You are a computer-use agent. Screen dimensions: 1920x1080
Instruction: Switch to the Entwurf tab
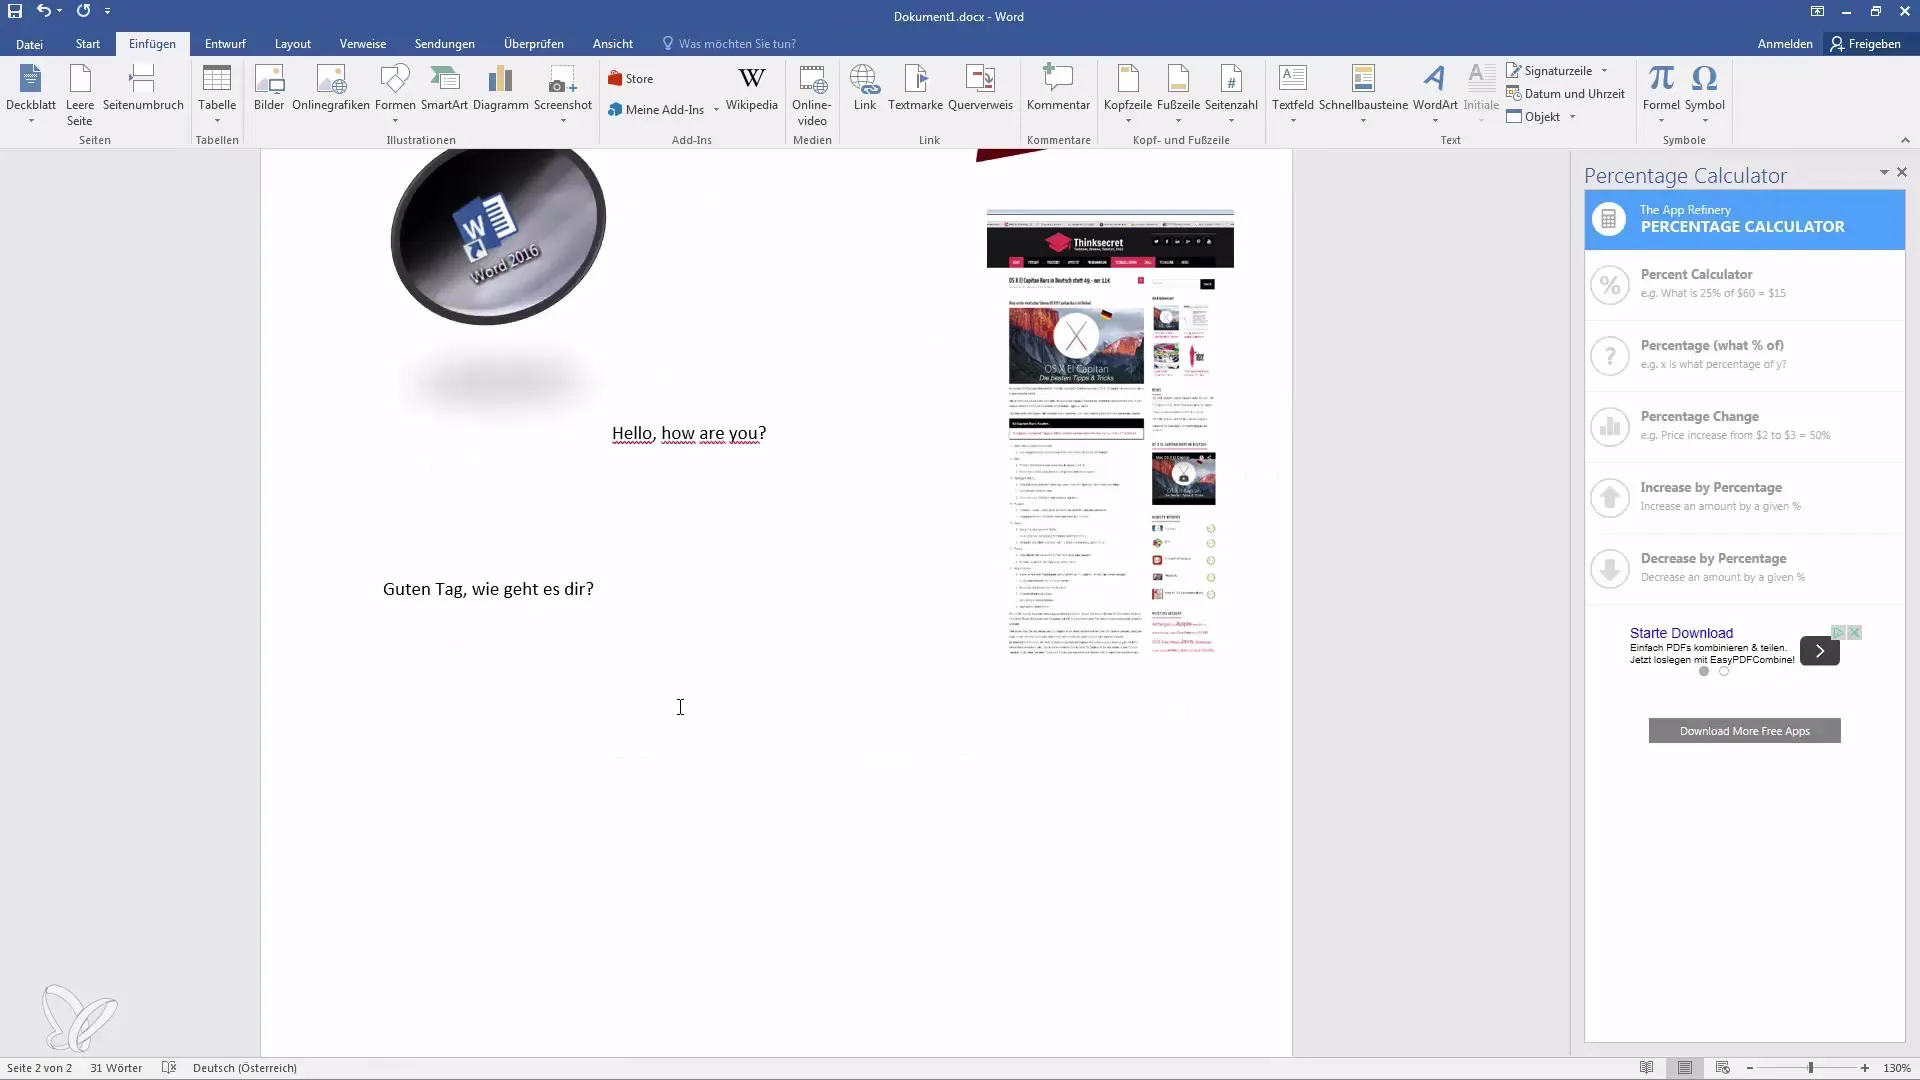tap(225, 44)
